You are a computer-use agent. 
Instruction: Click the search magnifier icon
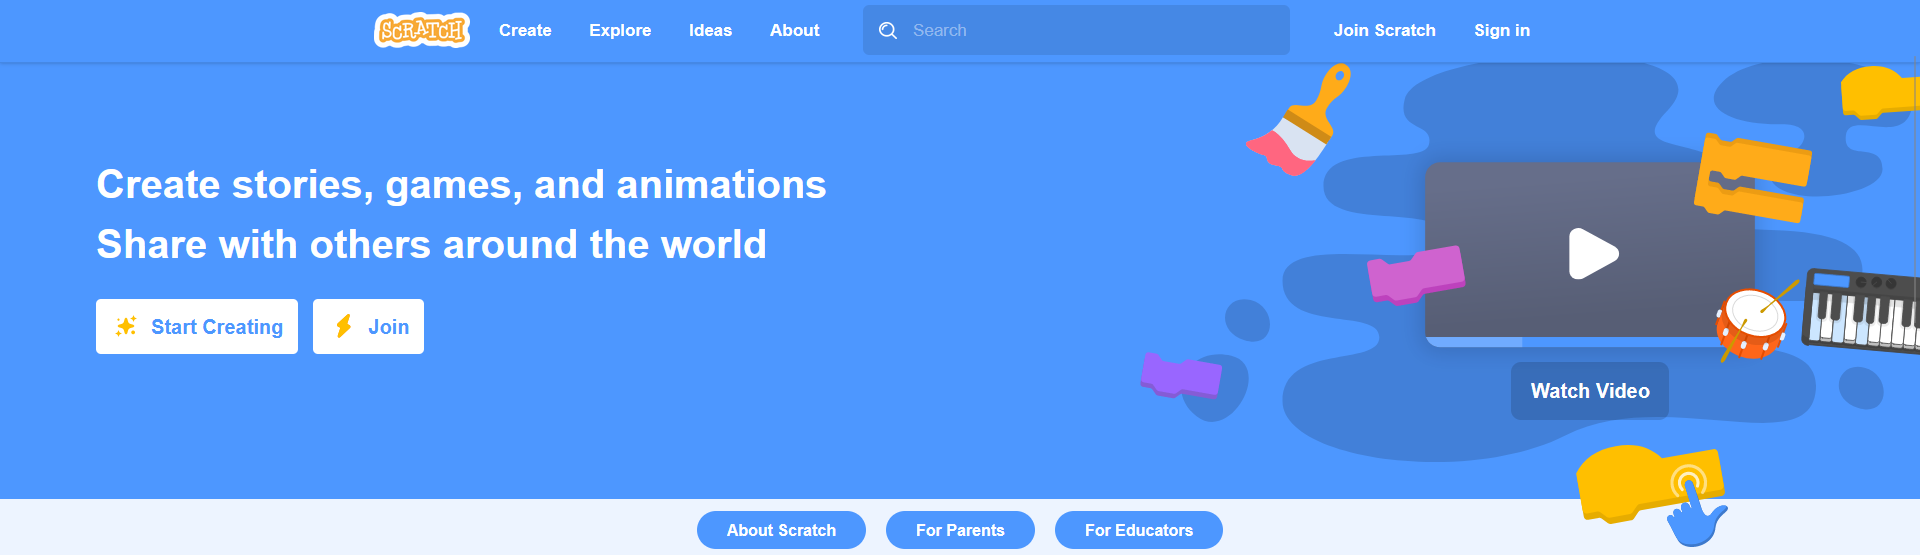pyautogui.click(x=888, y=31)
